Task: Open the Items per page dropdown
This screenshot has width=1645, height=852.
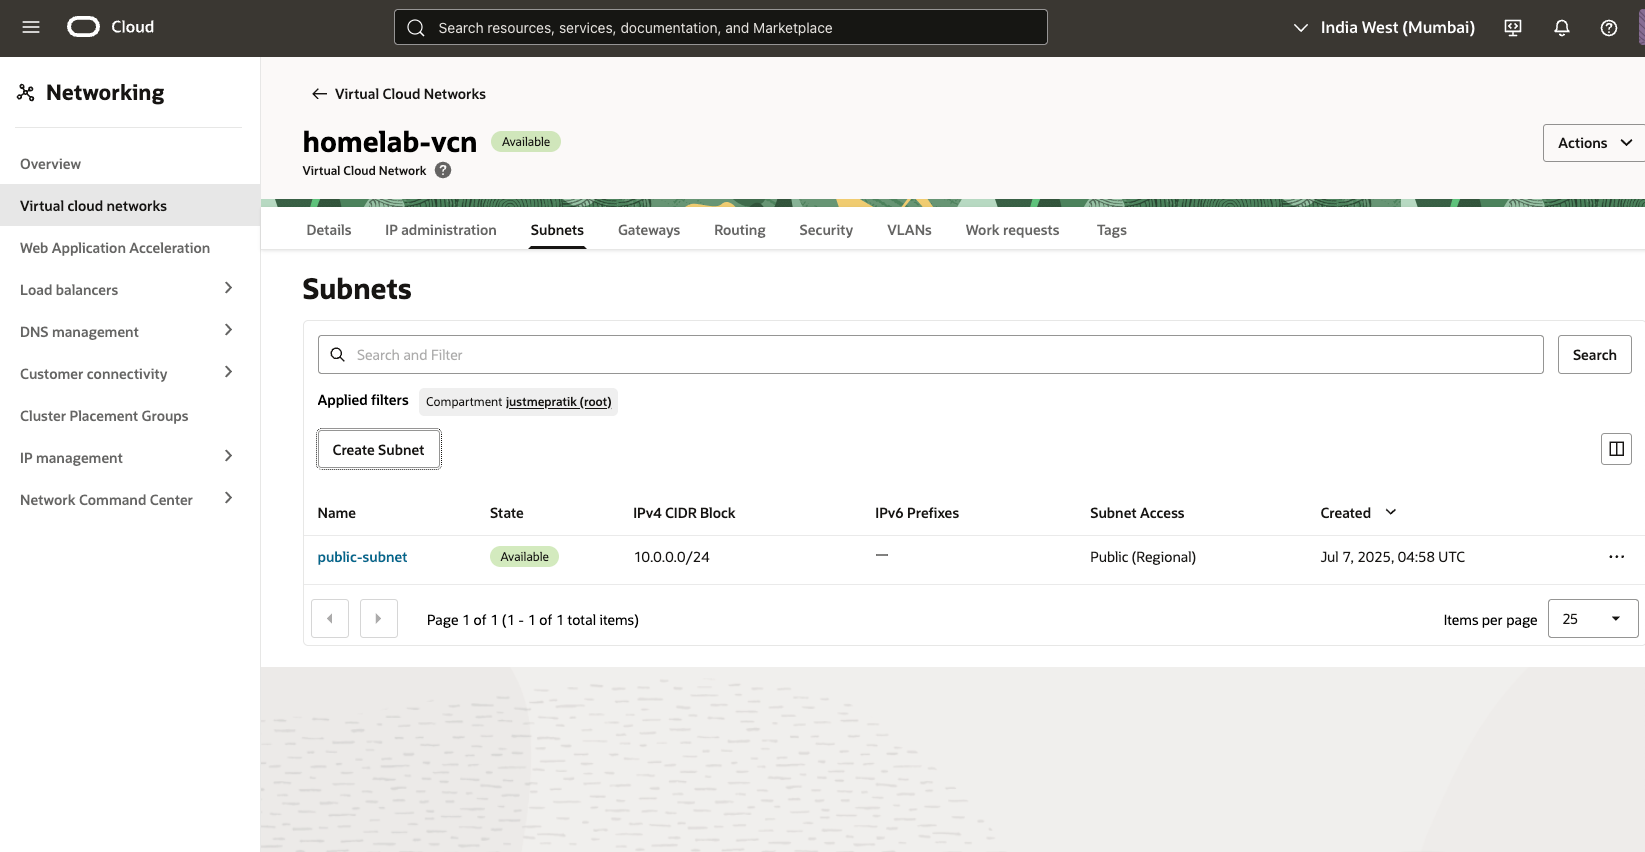Action: pyautogui.click(x=1592, y=619)
